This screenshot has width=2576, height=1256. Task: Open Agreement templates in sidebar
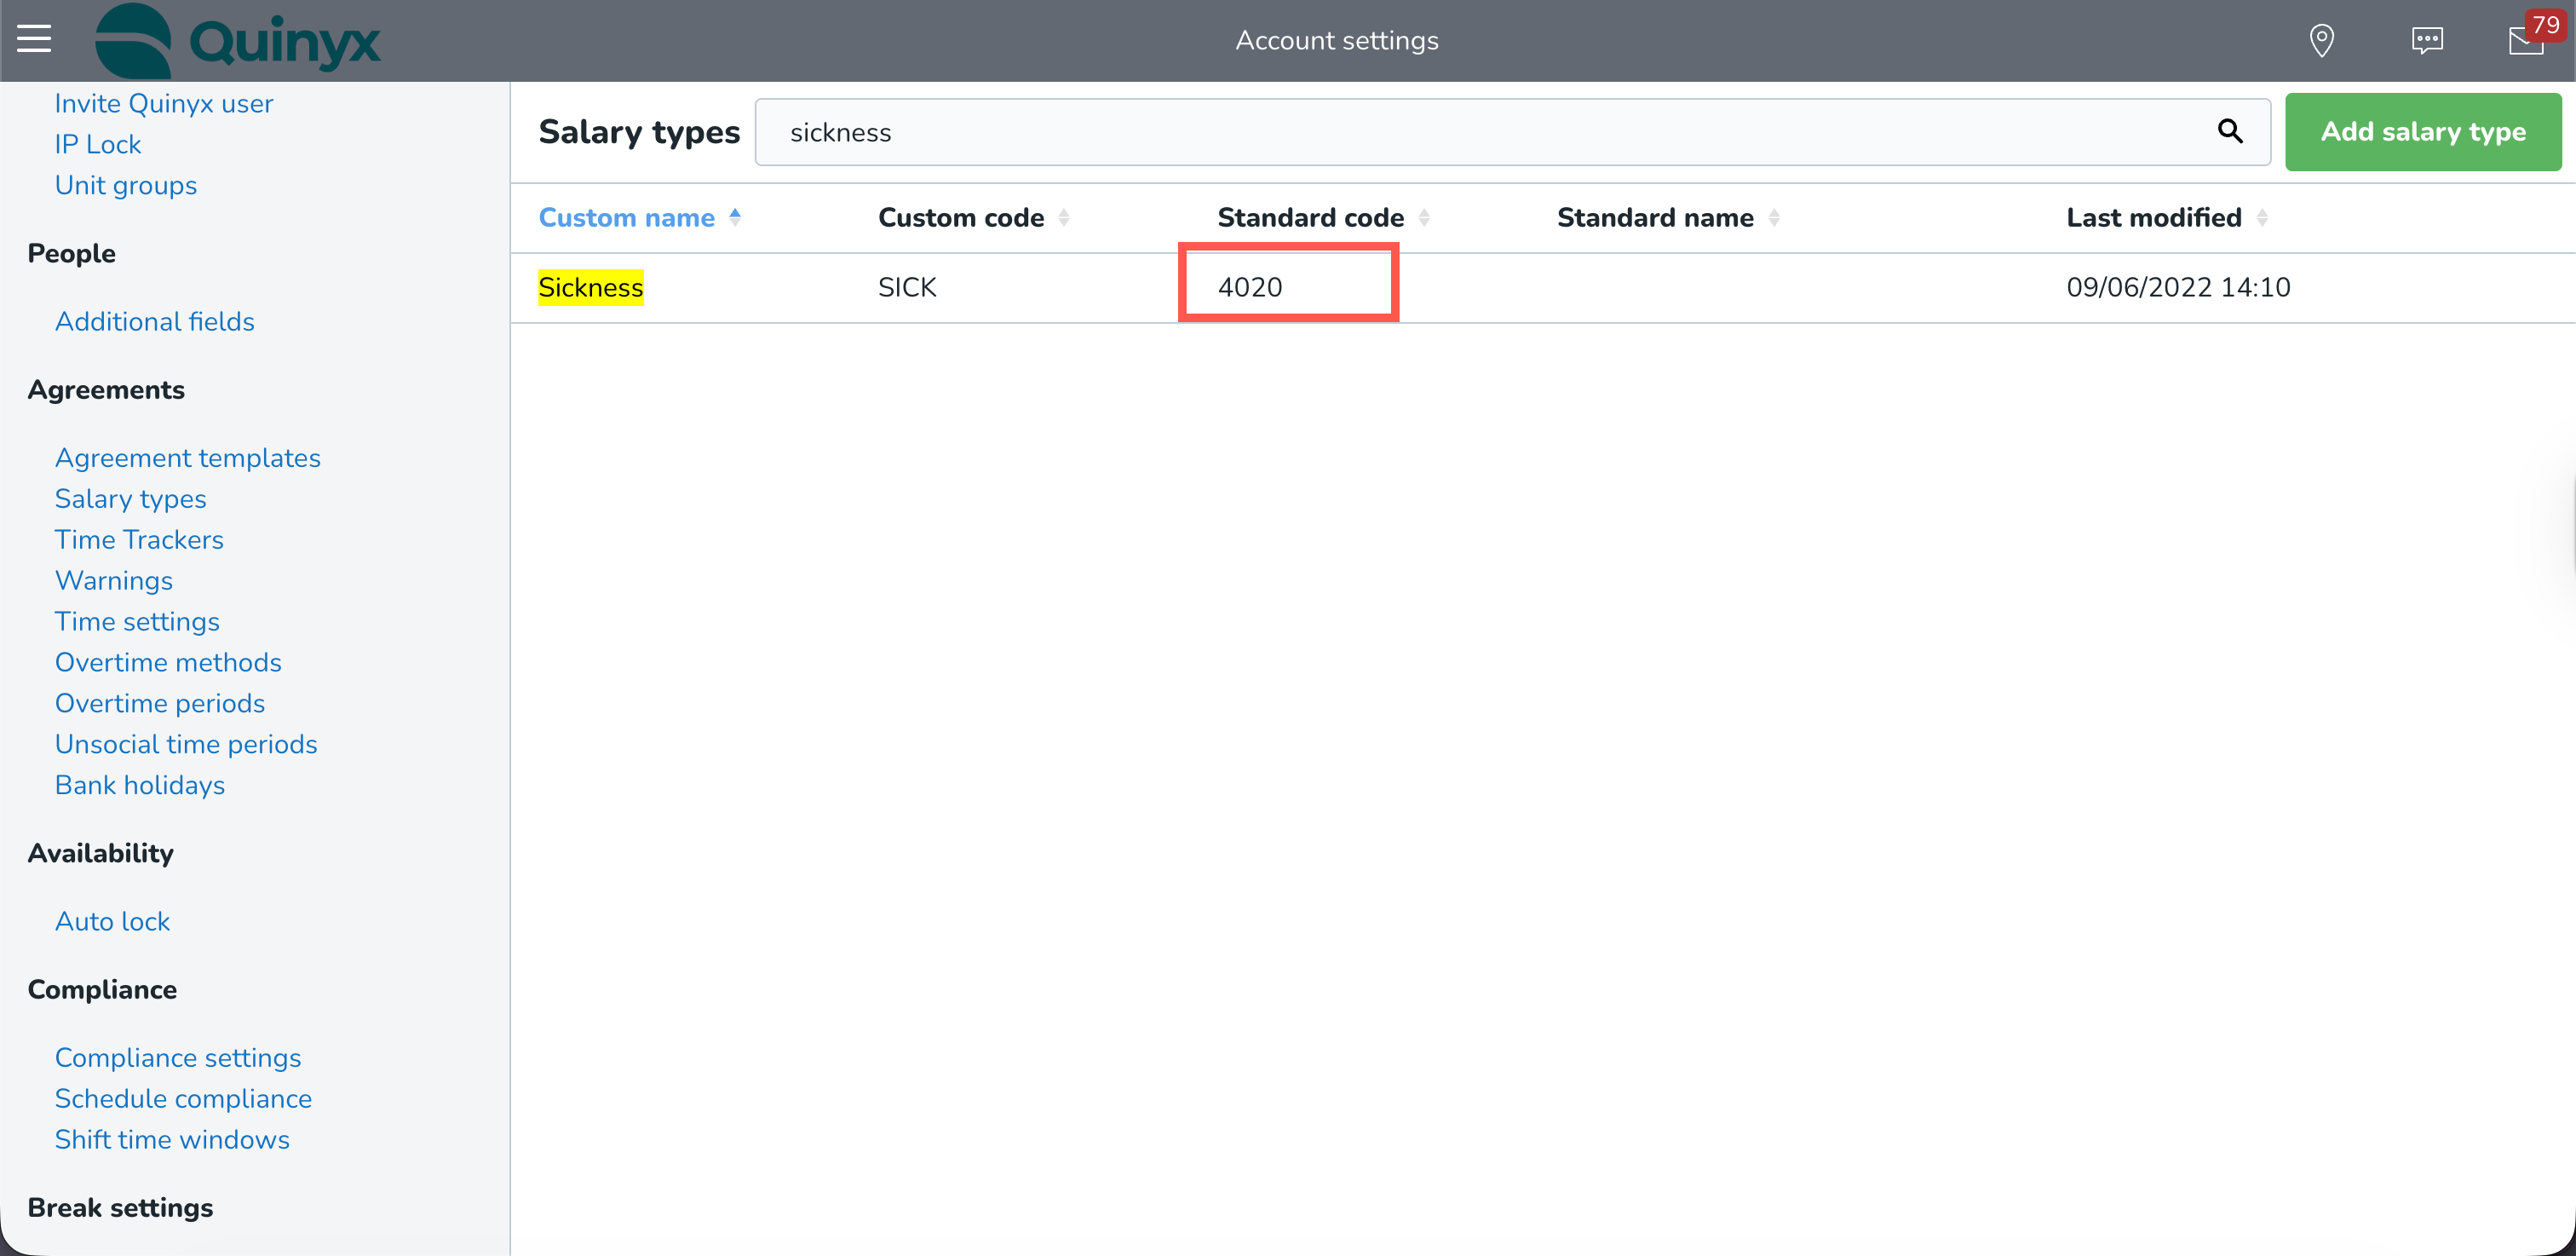click(187, 457)
